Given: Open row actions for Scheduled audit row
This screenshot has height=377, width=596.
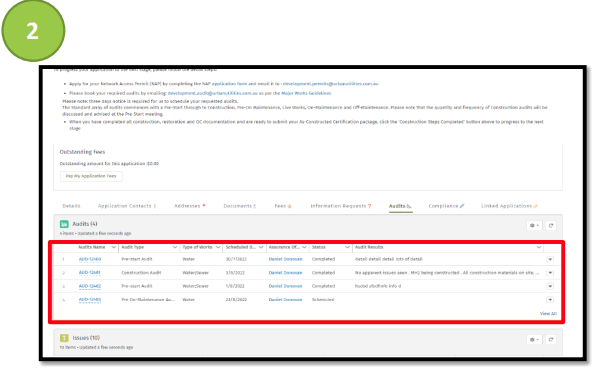Looking at the screenshot, I should click(x=550, y=300).
